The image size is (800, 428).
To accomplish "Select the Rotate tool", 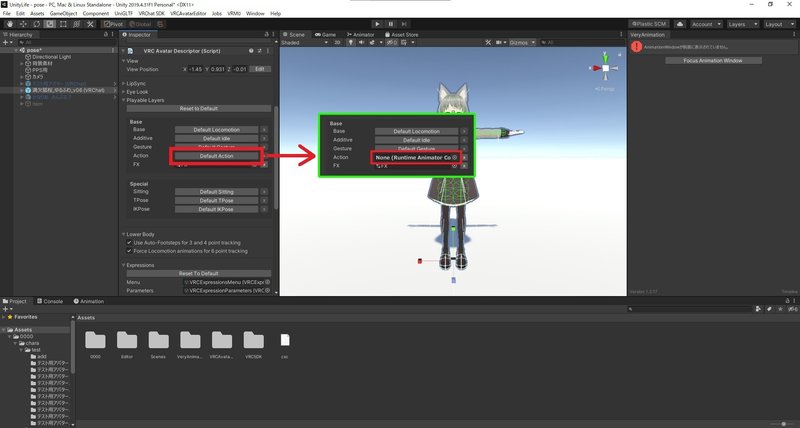I will coord(37,24).
